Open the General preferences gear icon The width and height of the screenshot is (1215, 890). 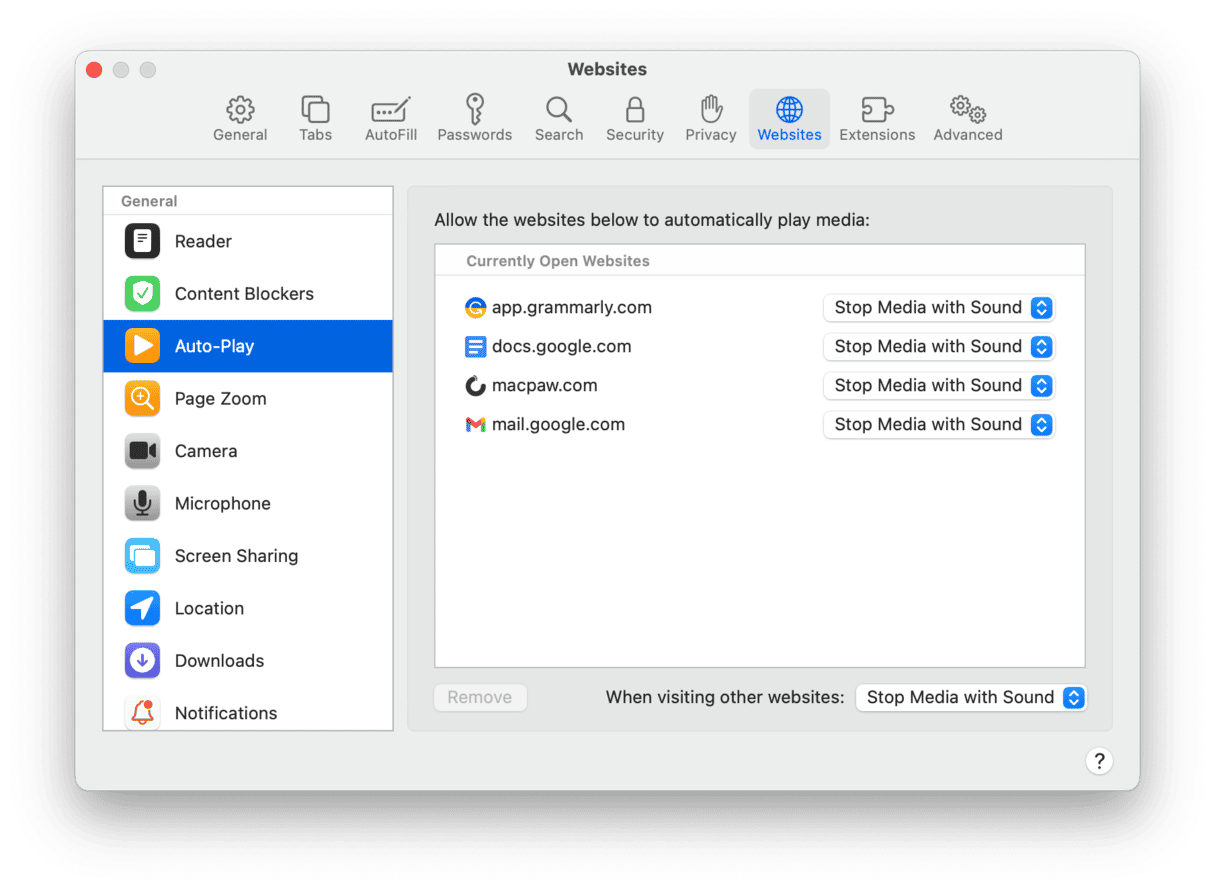coord(240,109)
